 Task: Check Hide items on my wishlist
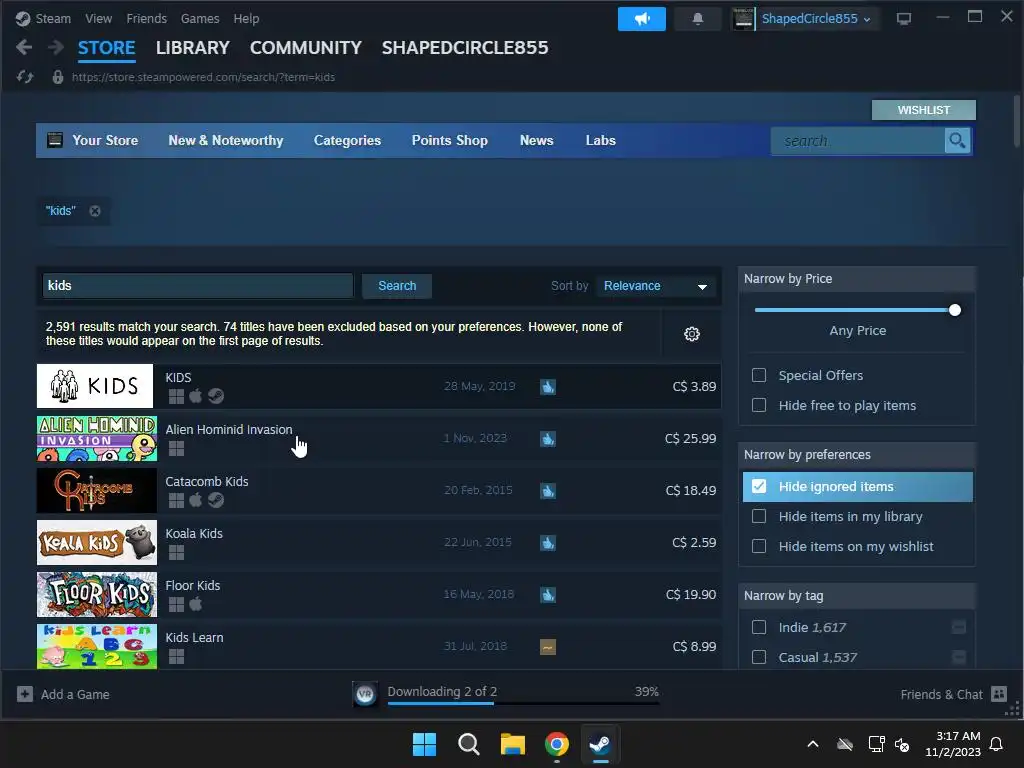(x=759, y=547)
